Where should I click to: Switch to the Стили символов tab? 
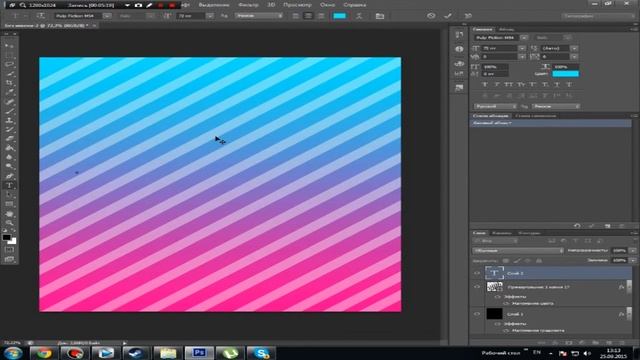click(x=536, y=116)
